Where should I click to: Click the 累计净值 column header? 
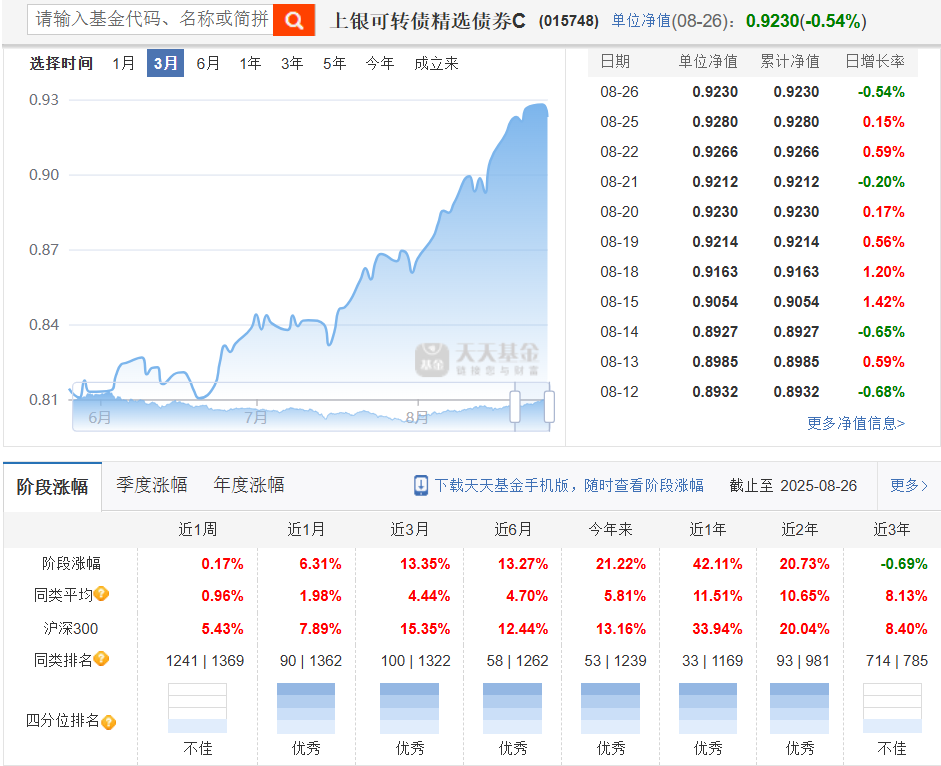tap(790, 61)
